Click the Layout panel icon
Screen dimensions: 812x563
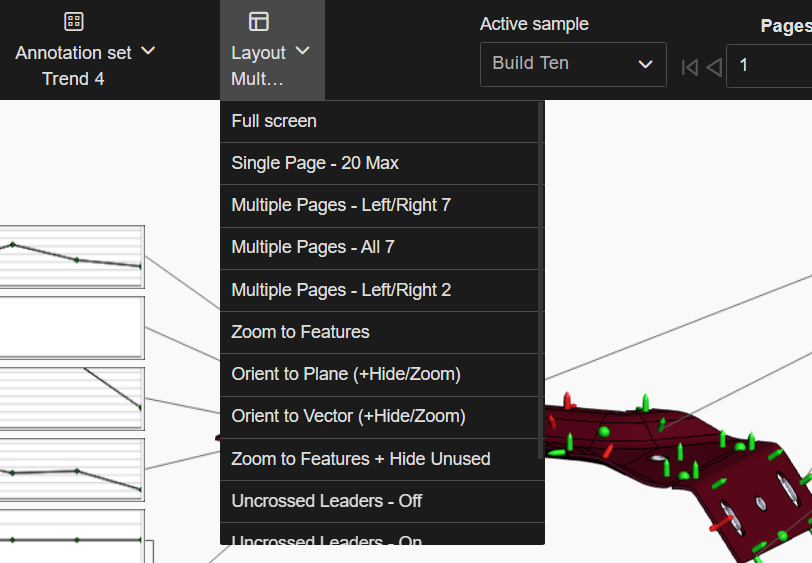[259, 22]
